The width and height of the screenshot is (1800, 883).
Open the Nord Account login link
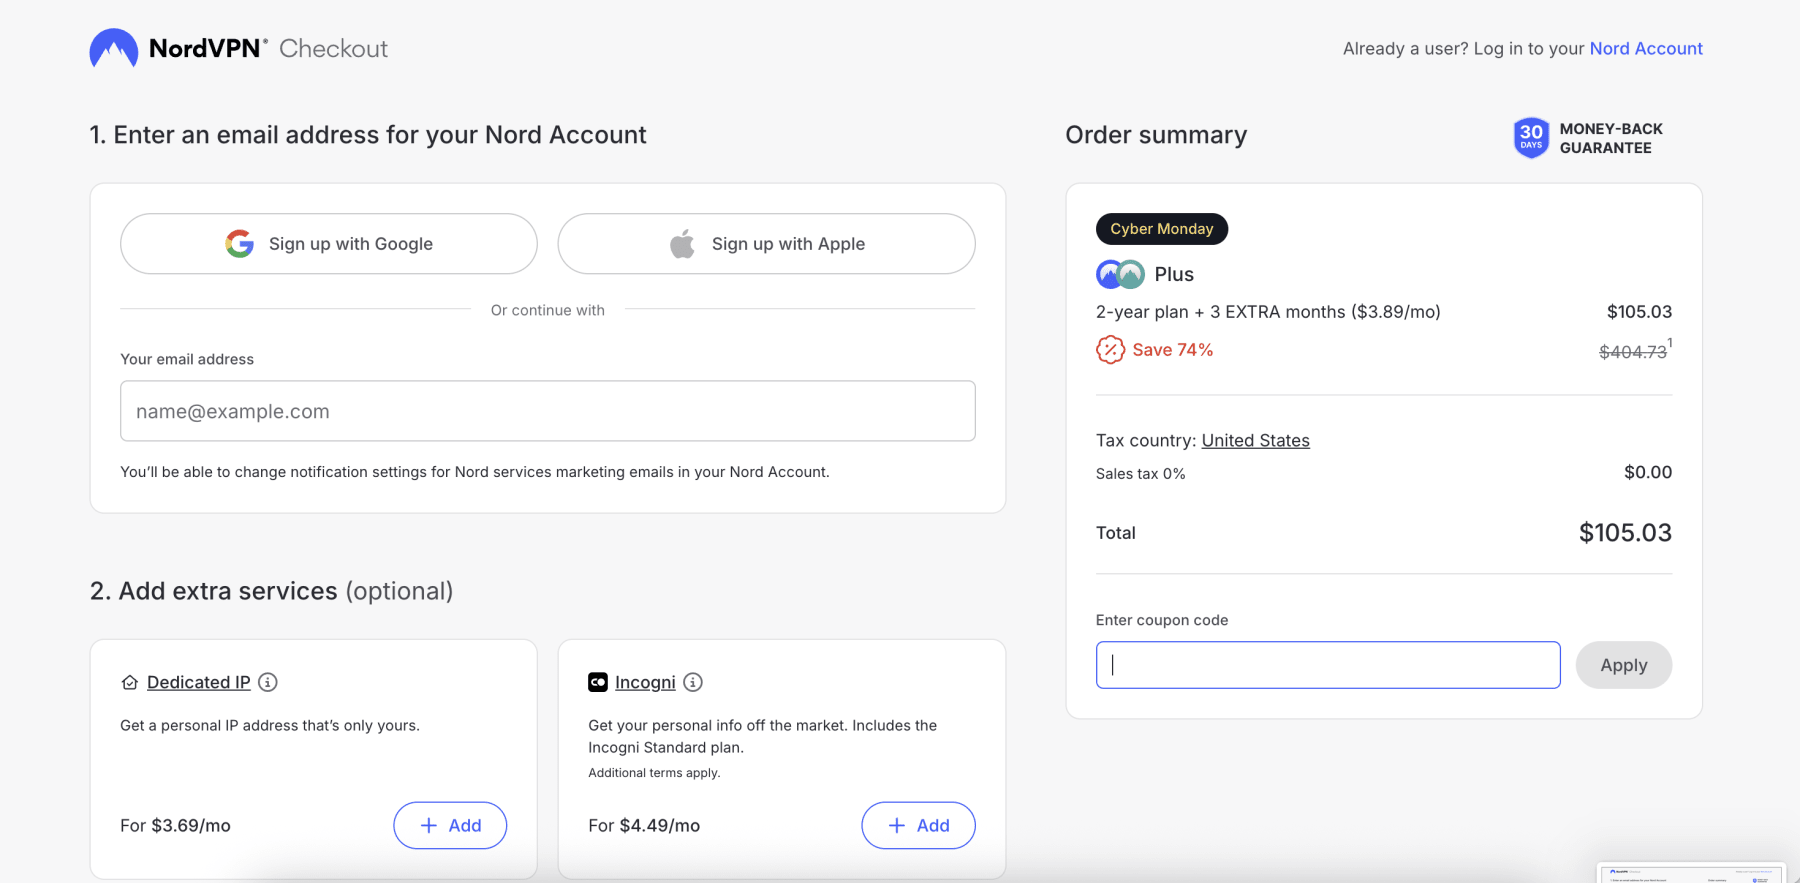(1646, 48)
